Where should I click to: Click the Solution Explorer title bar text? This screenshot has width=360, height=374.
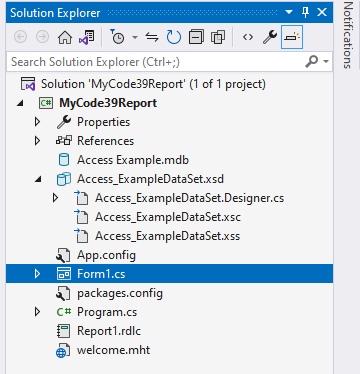pyautogui.click(x=55, y=13)
